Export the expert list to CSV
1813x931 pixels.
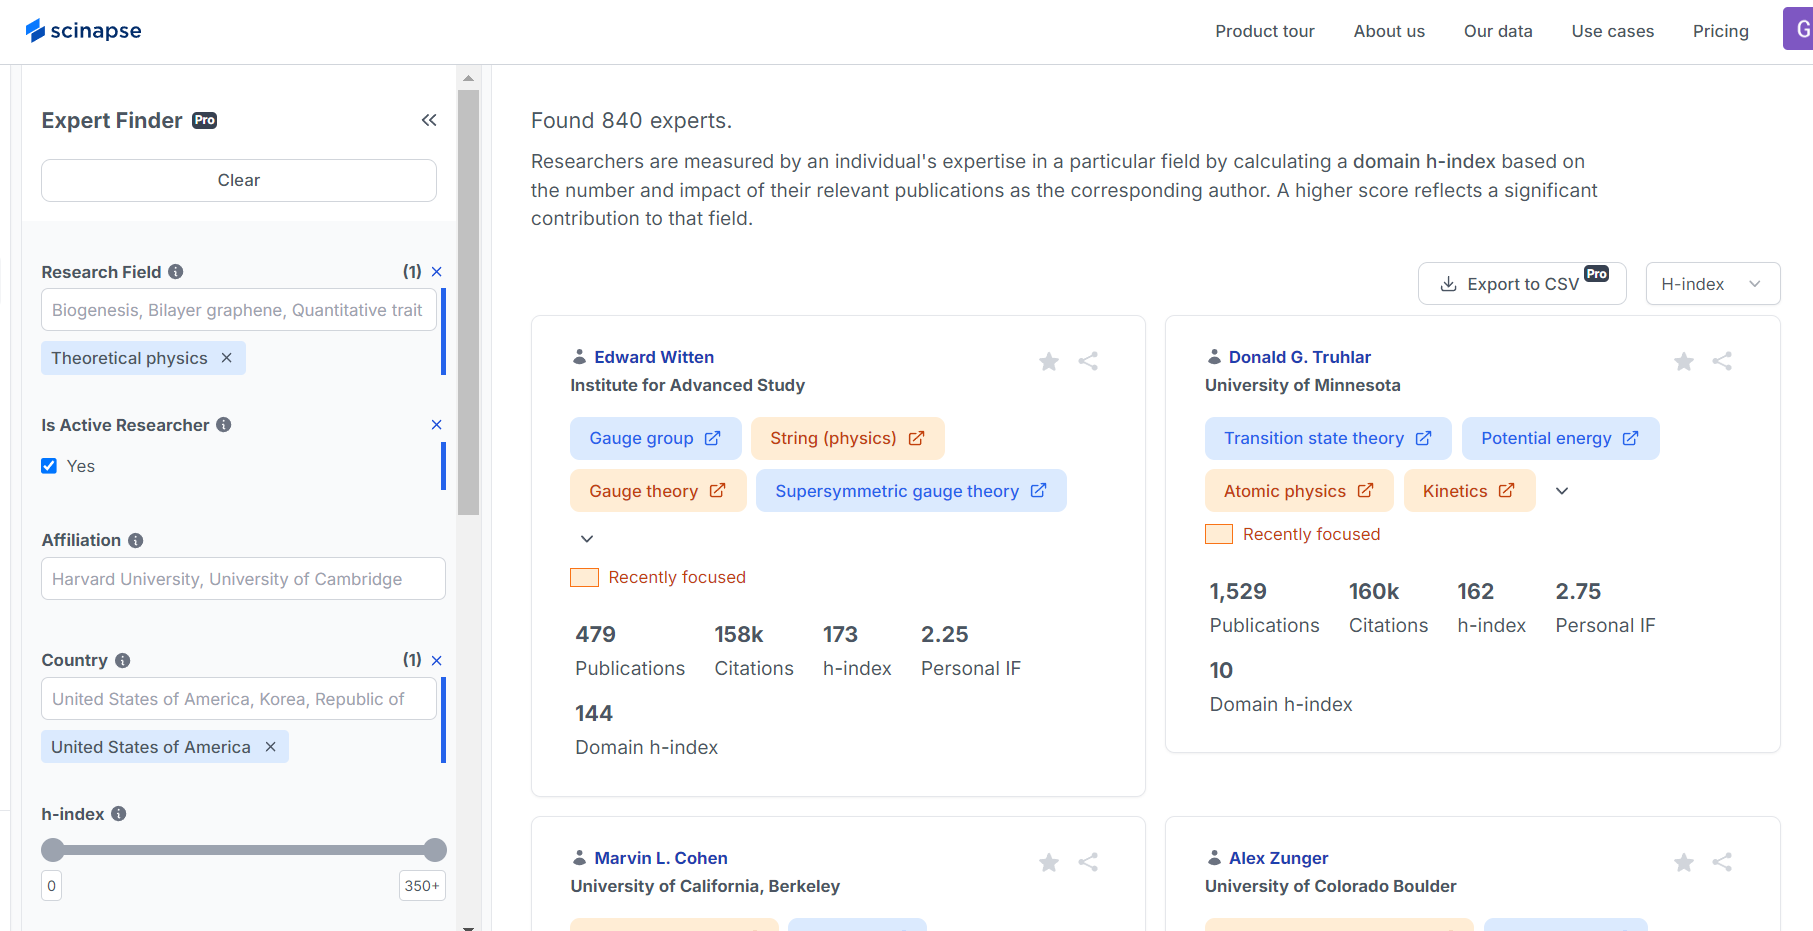(x=1521, y=283)
